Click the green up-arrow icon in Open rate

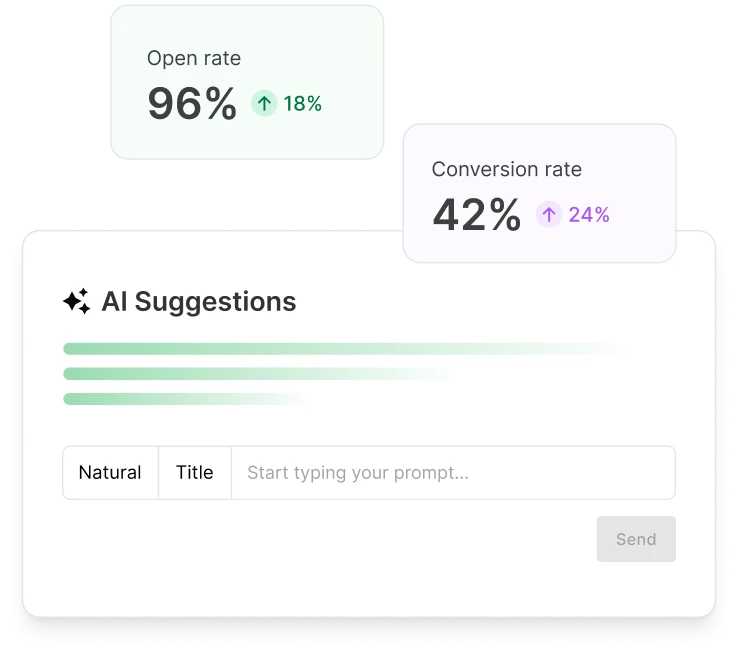click(x=264, y=103)
